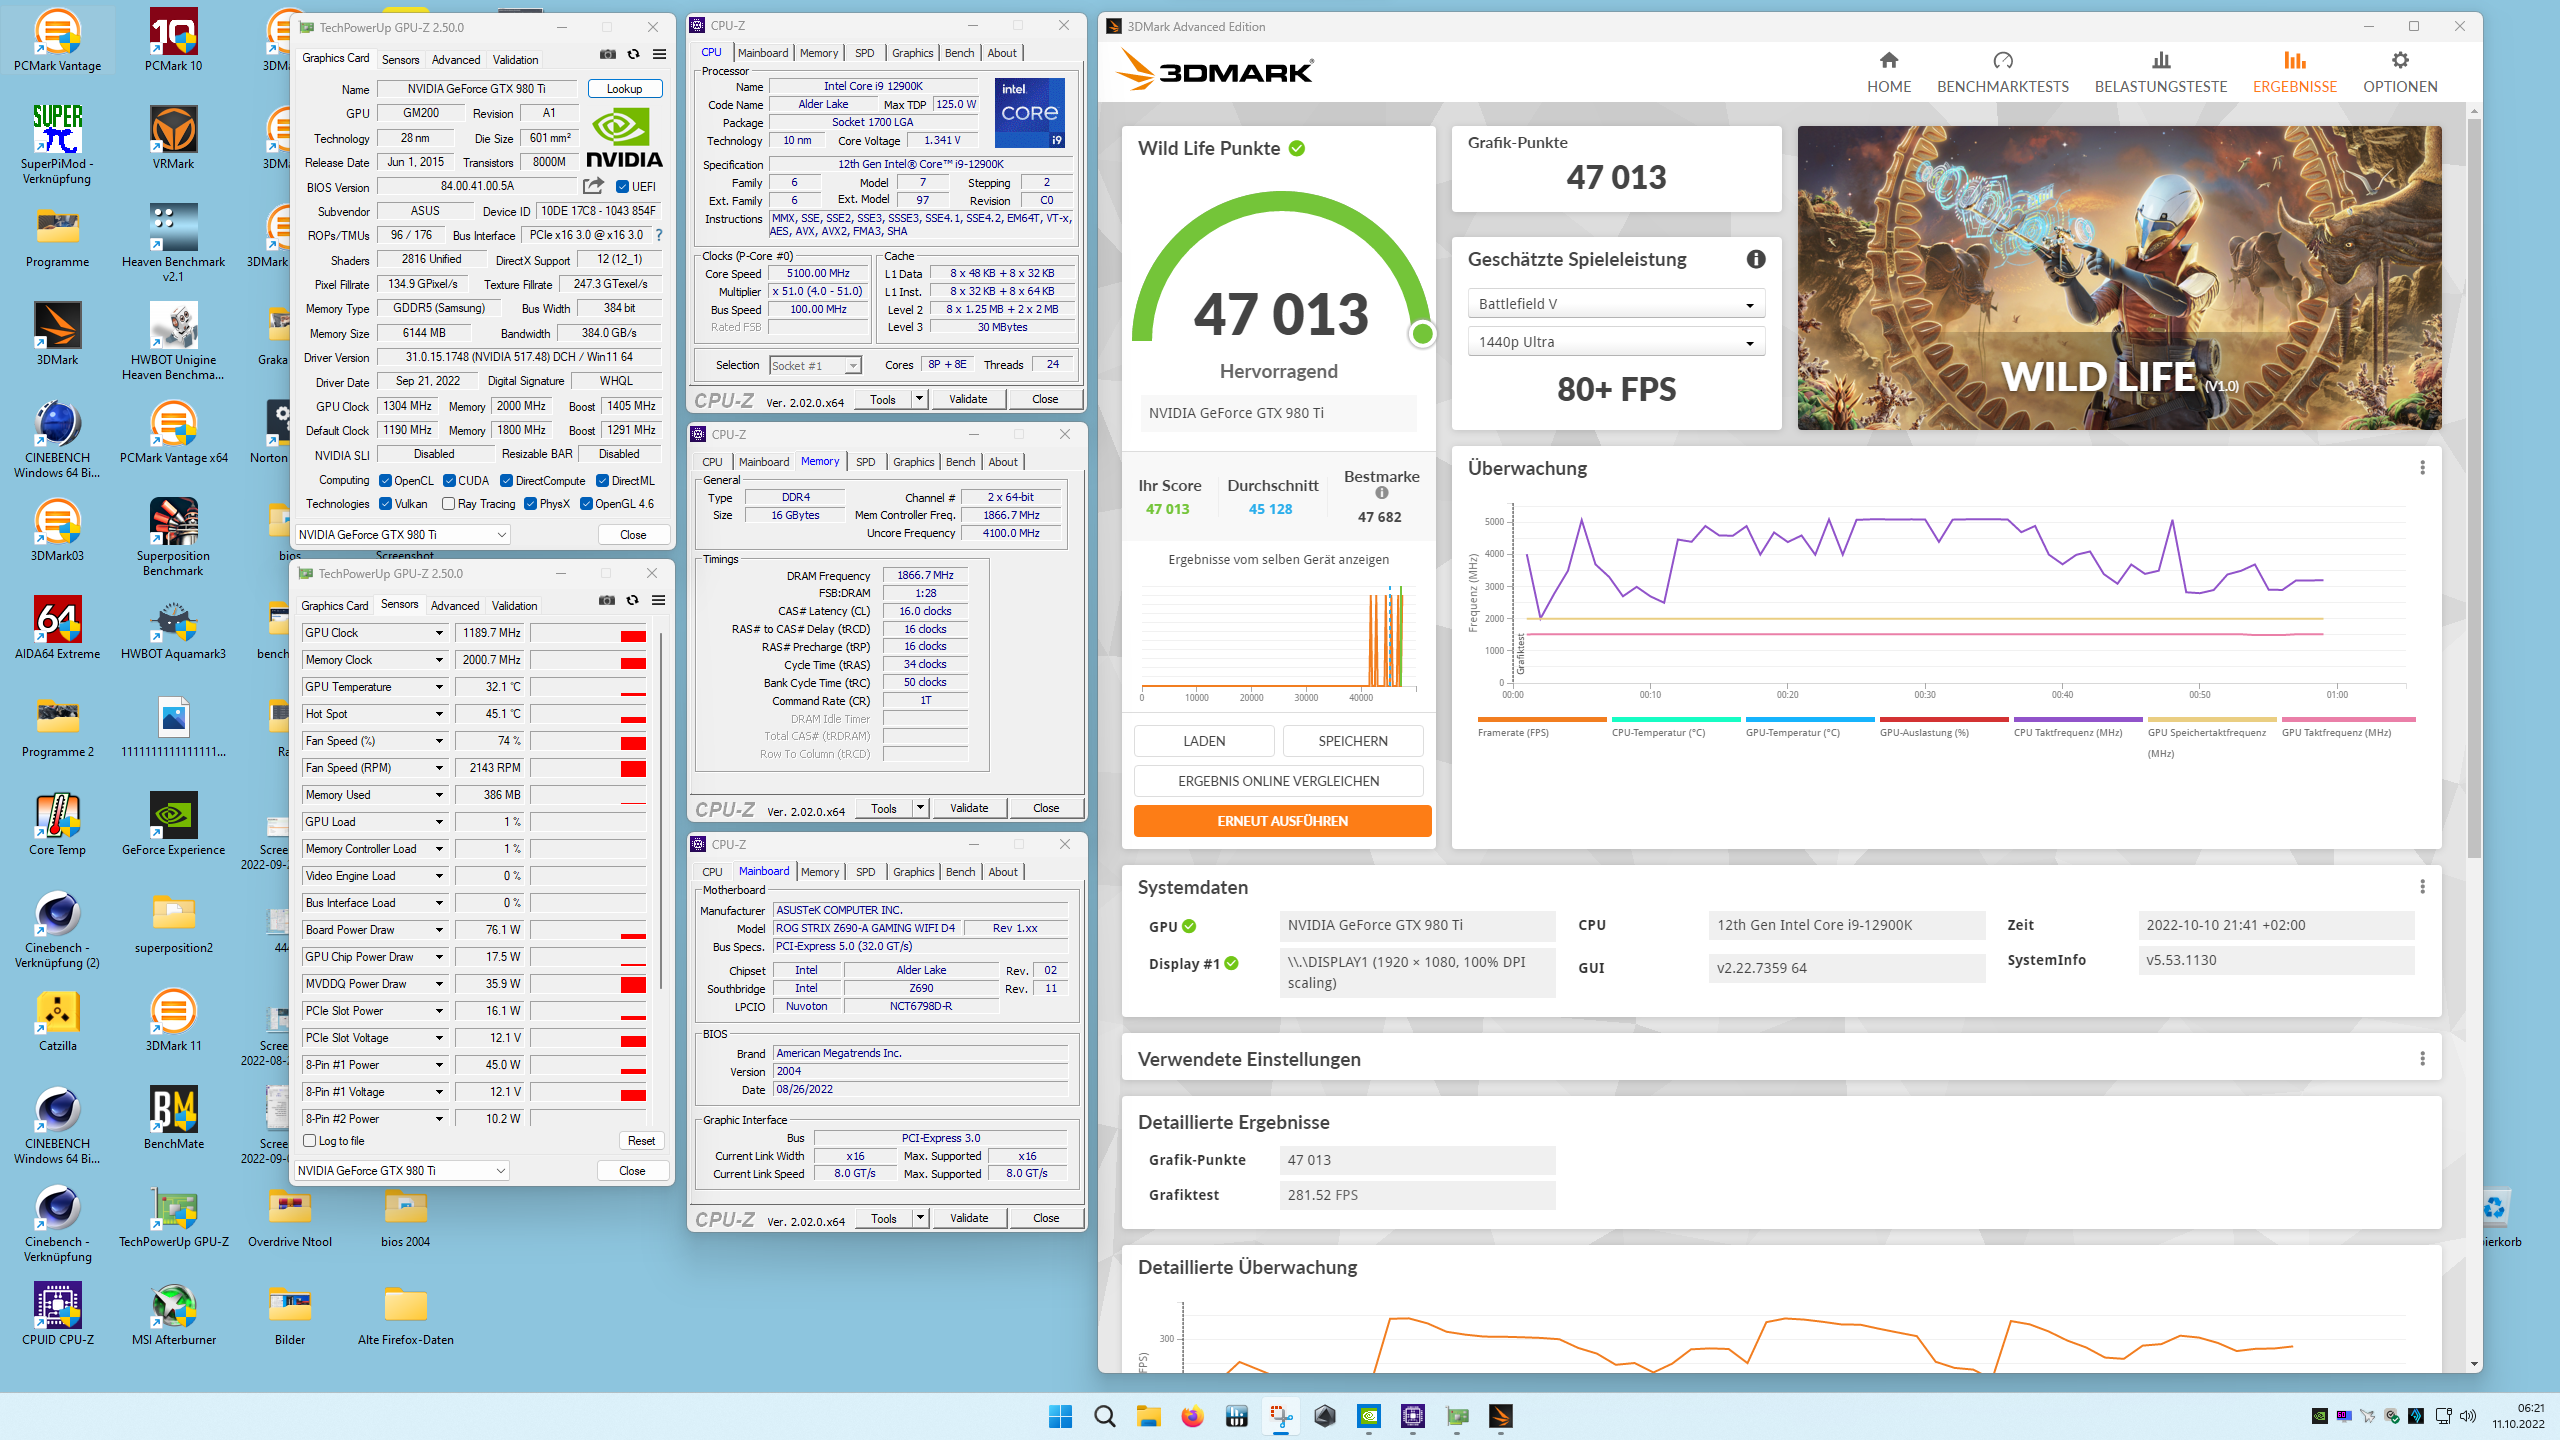Open the BENCHMARKTESTS section in 3DMark

coord(2002,73)
